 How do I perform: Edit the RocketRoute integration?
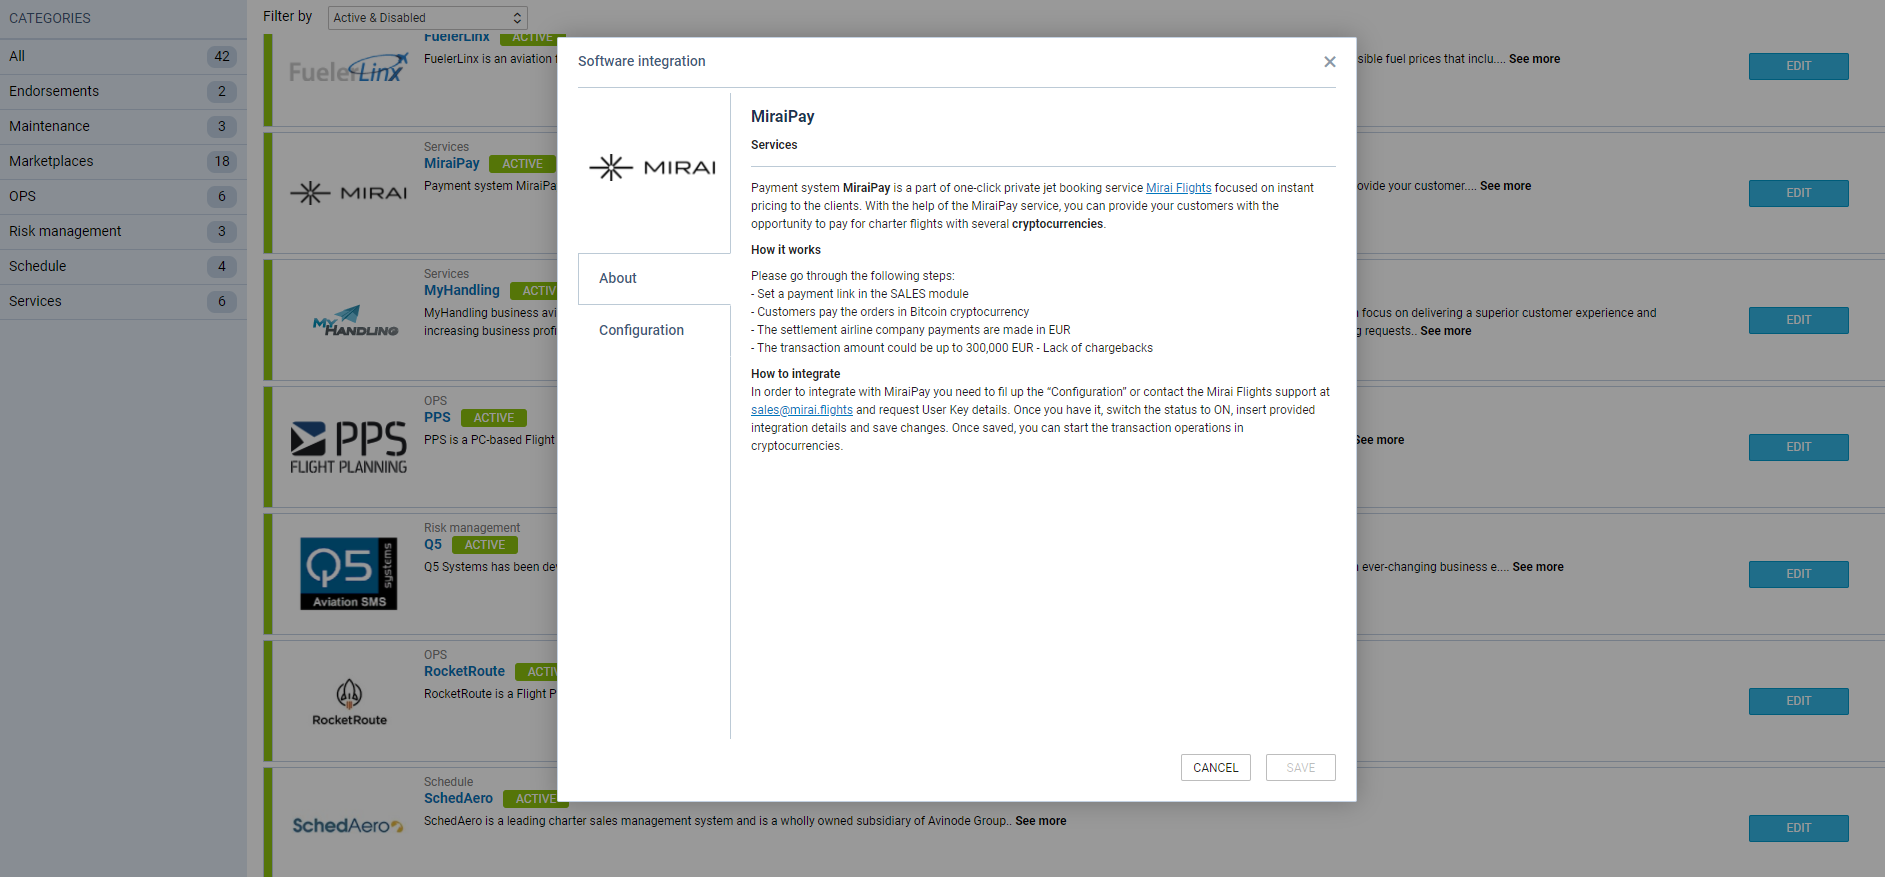pos(1798,701)
